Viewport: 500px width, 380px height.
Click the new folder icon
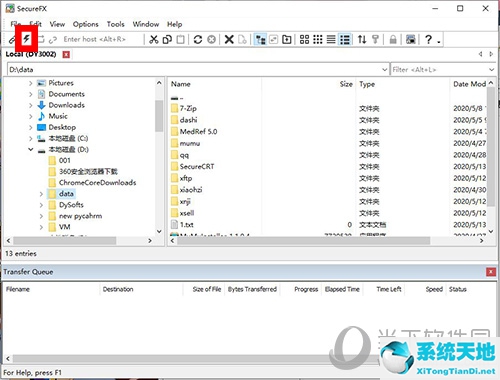(x=287, y=39)
